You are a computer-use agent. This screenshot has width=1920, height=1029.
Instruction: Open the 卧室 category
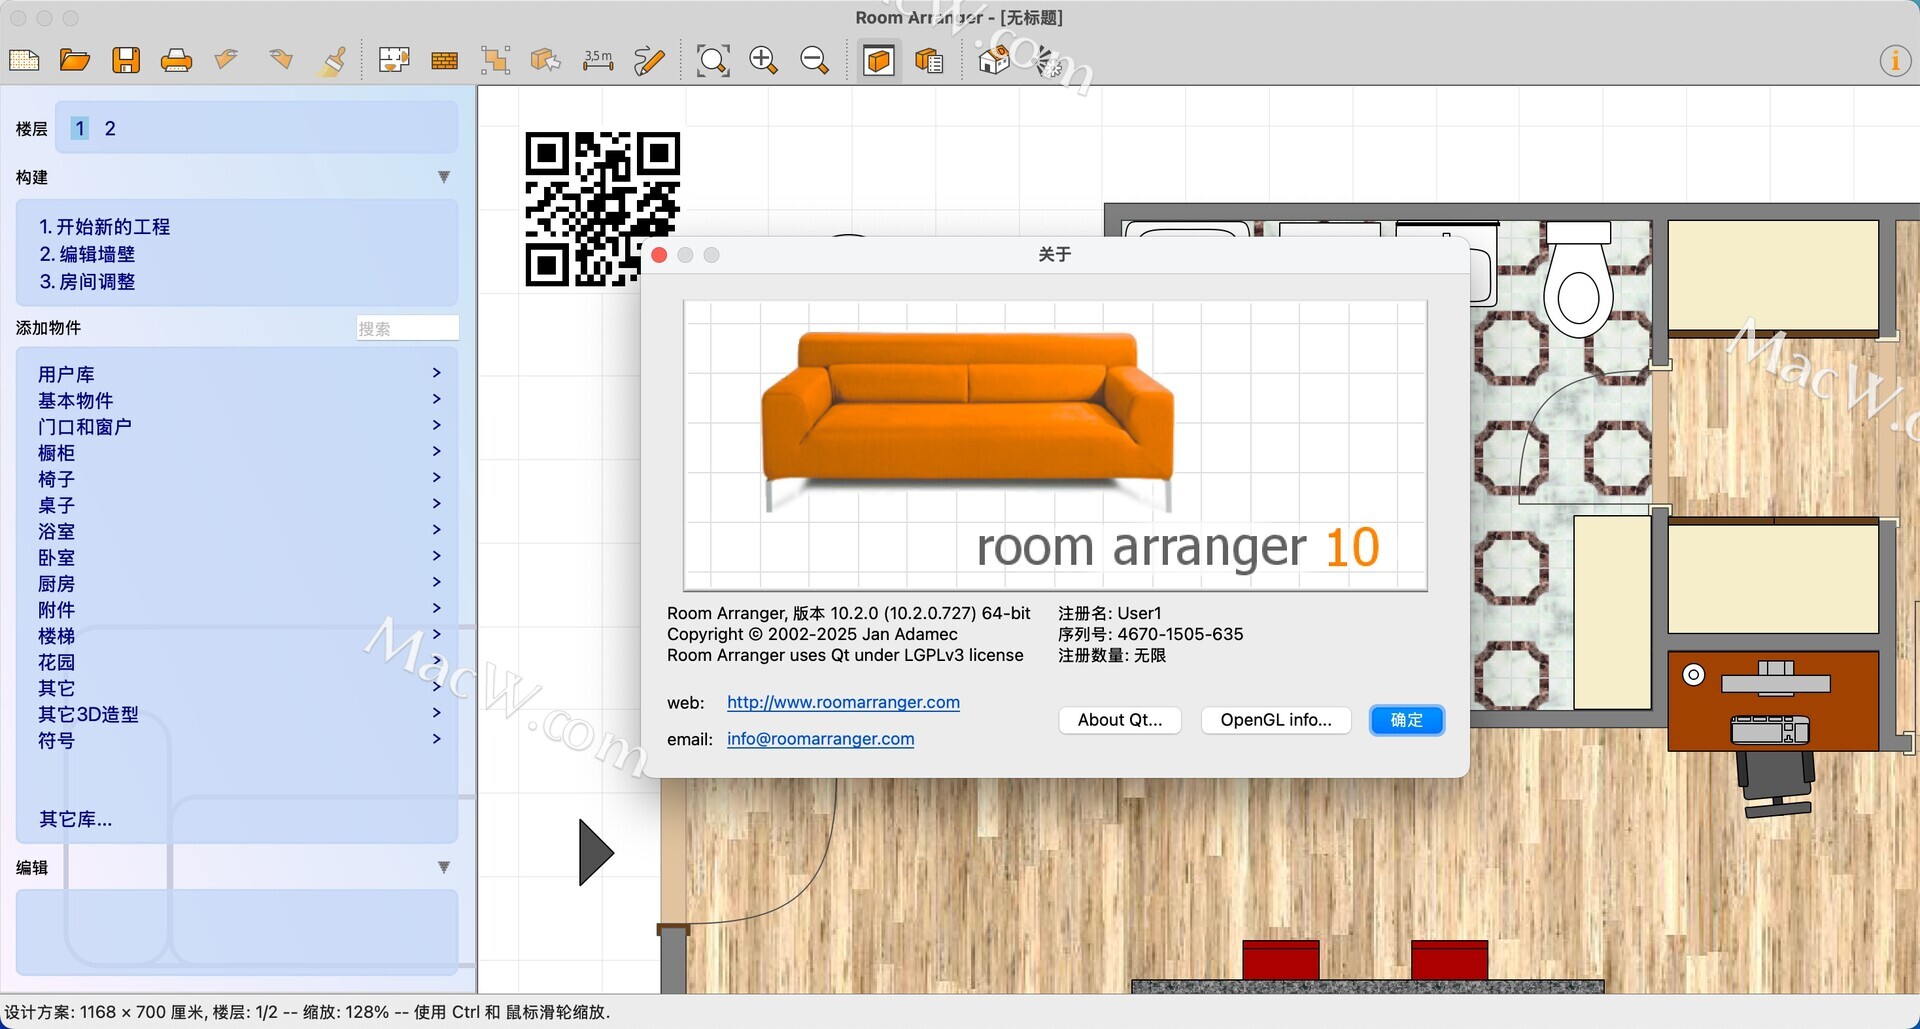tap(239, 557)
